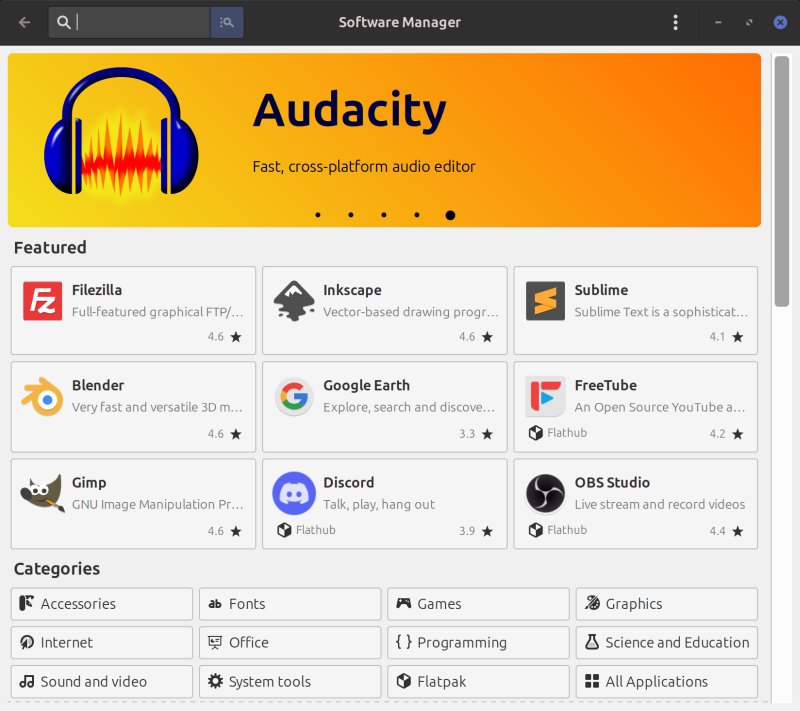800x711 pixels.
Task: Click the star rating on Filezilla card
Action: point(236,337)
